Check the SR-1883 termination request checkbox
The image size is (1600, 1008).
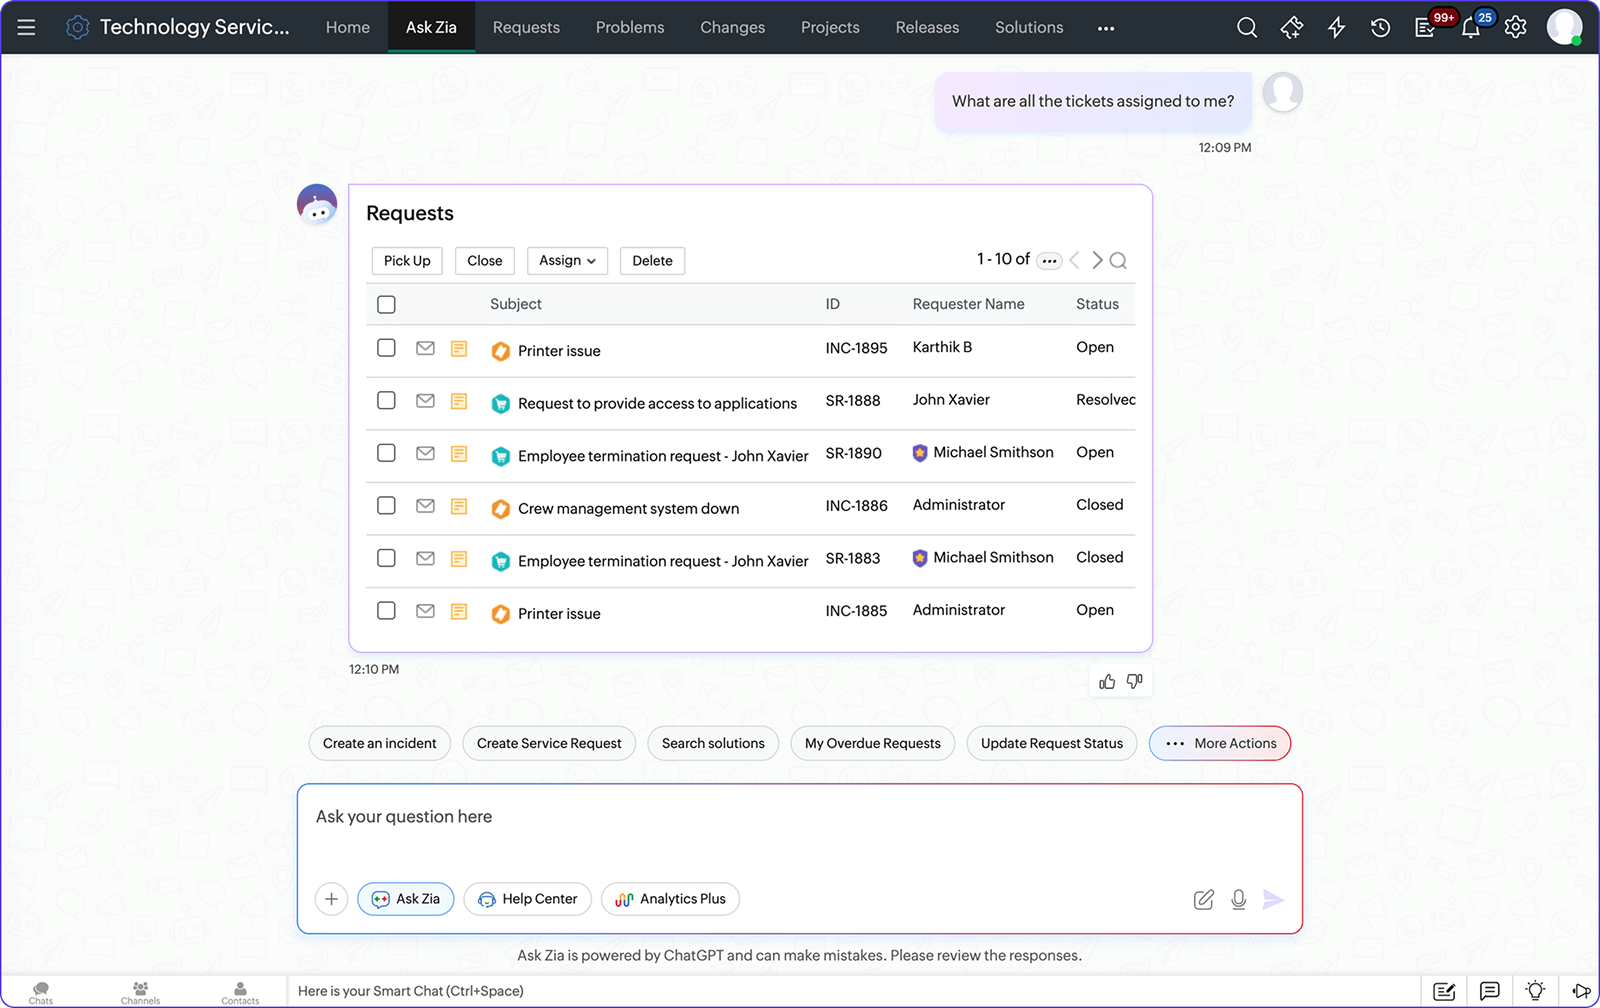click(386, 558)
